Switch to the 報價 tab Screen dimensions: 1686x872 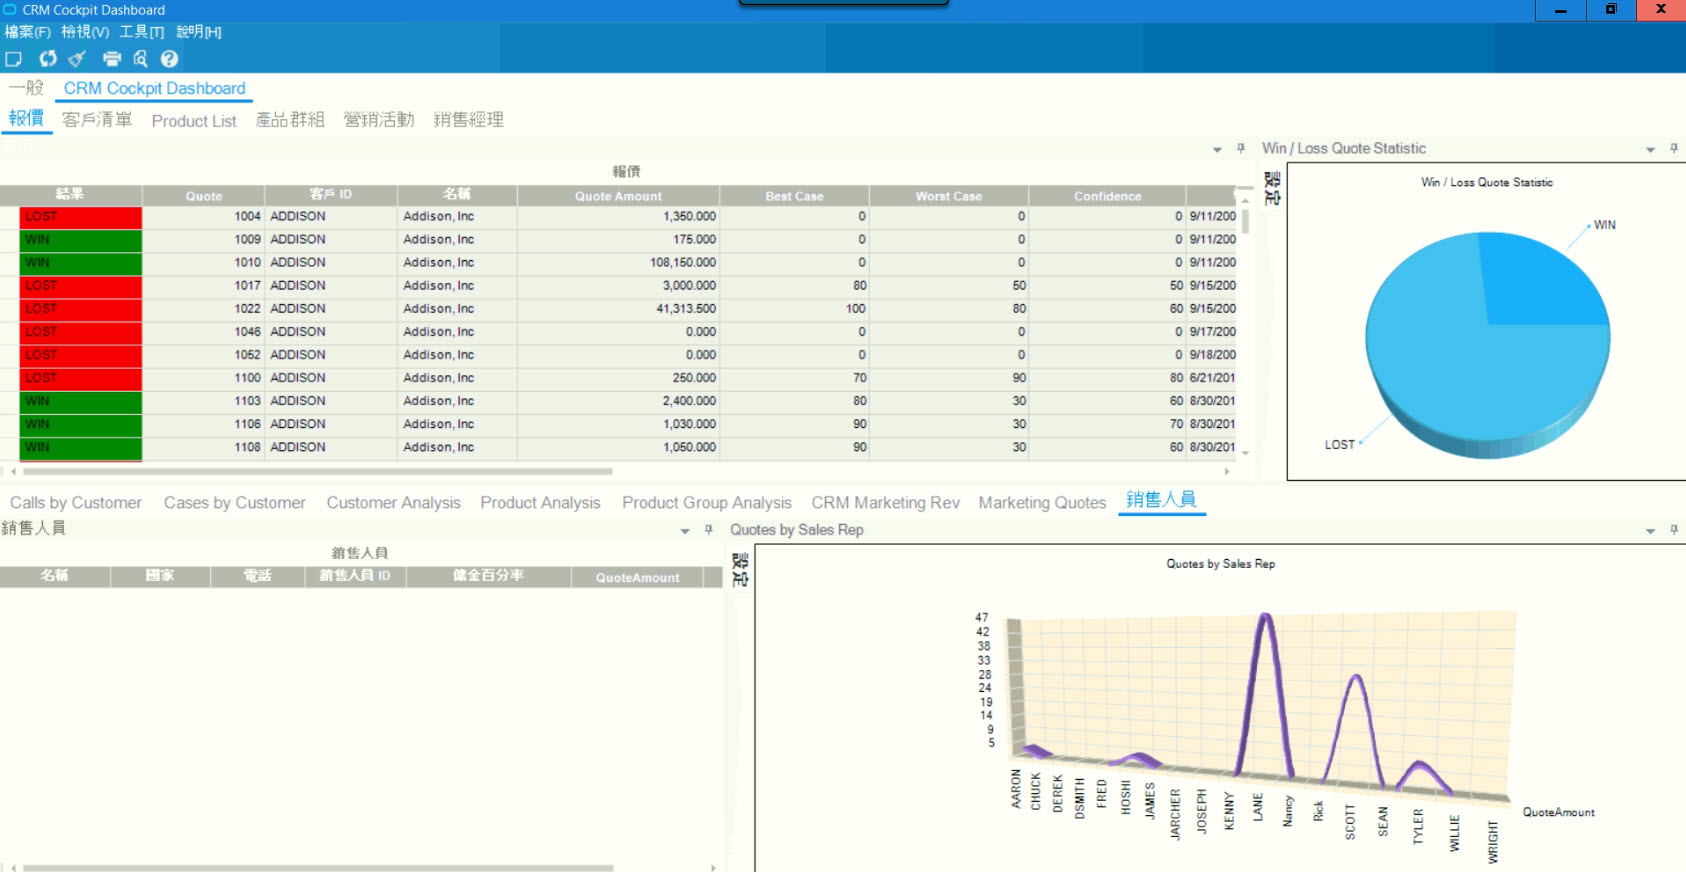point(26,119)
